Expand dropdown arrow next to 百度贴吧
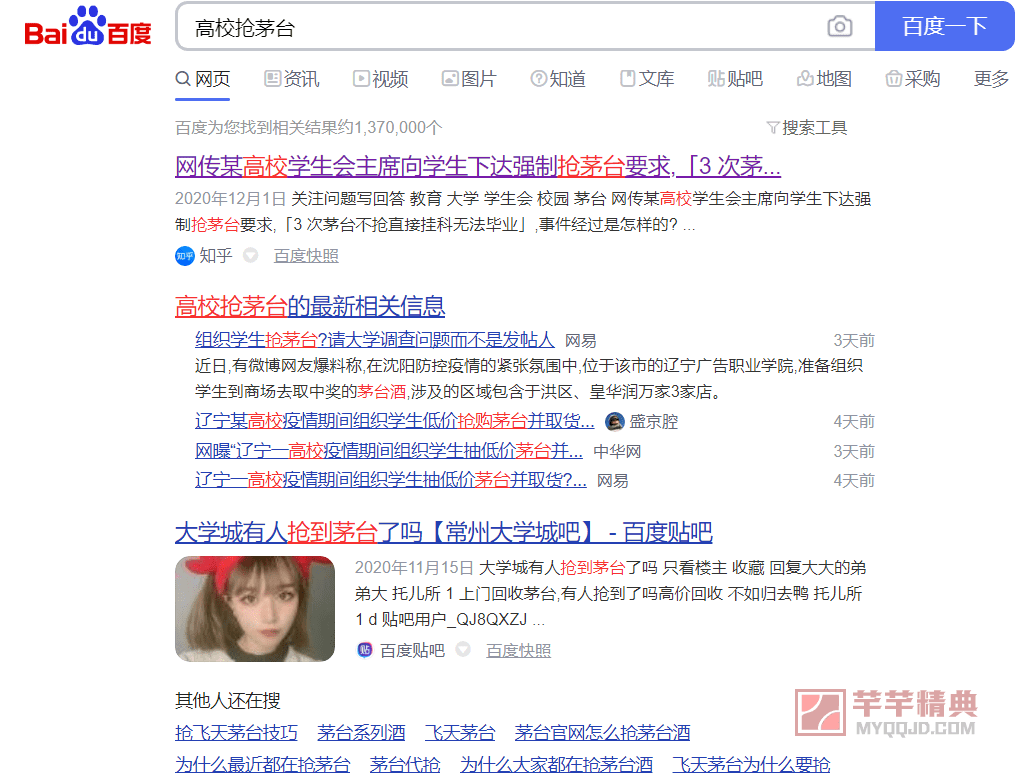Screen dimensions: 1016x776 [463, 650]
